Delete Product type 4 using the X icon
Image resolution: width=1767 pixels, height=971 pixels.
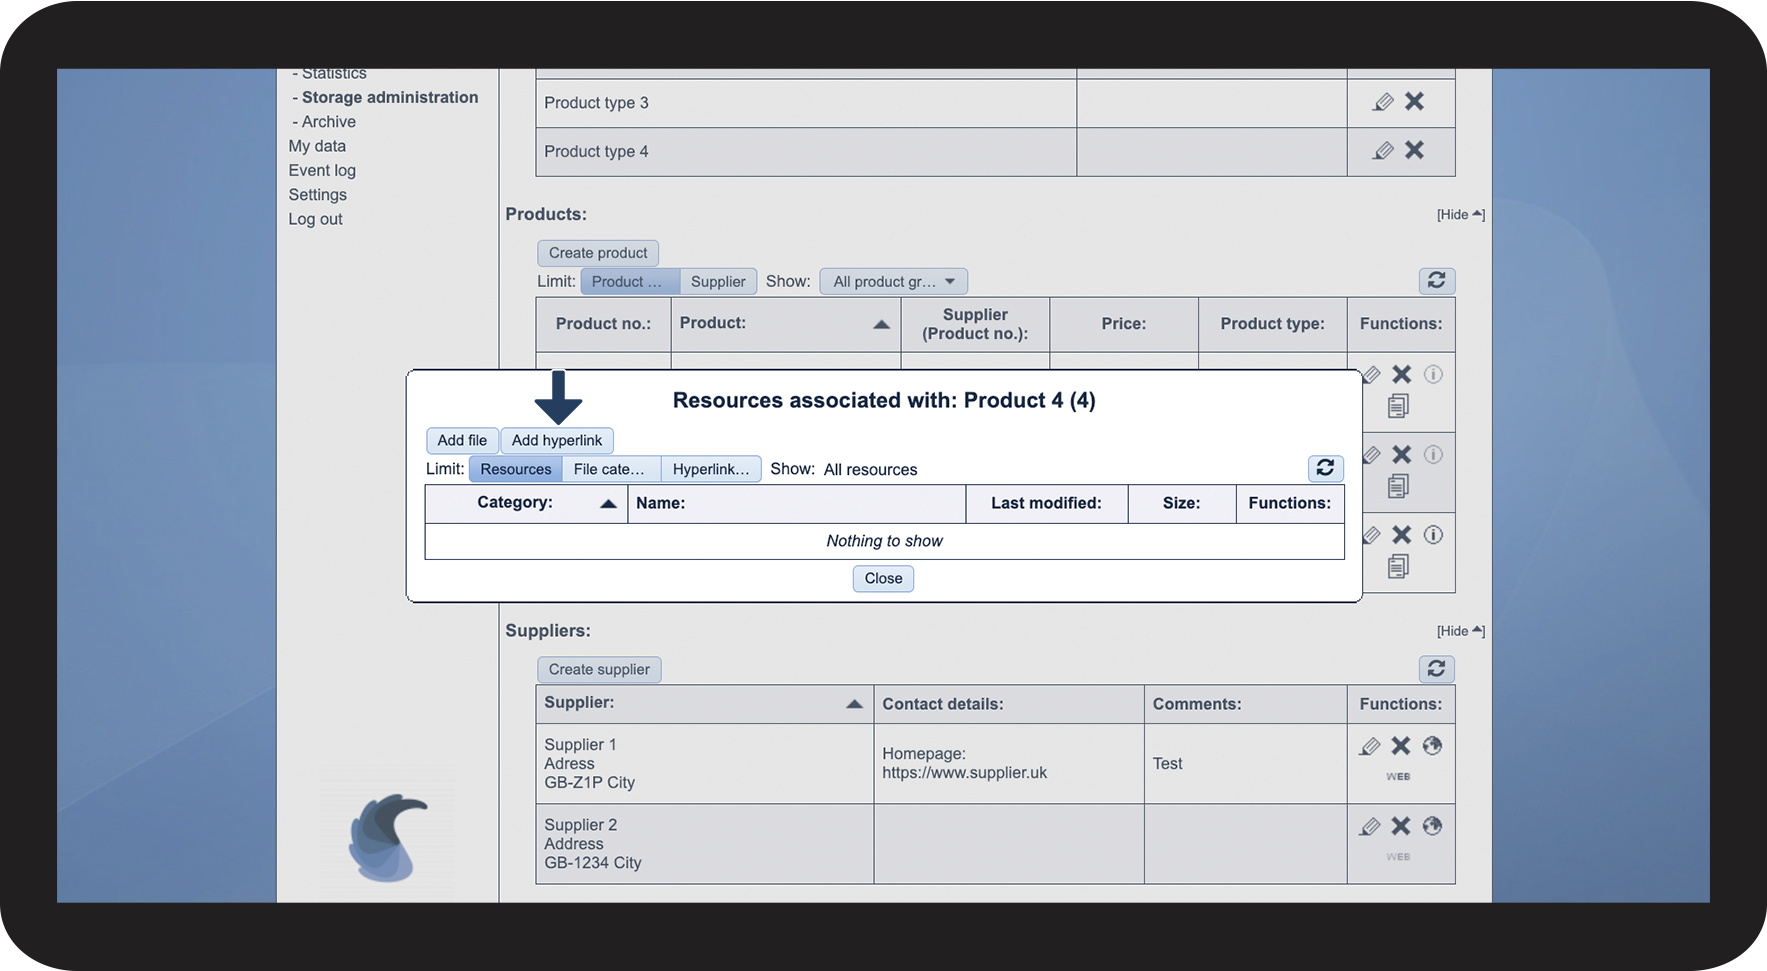pos(1414,150)
